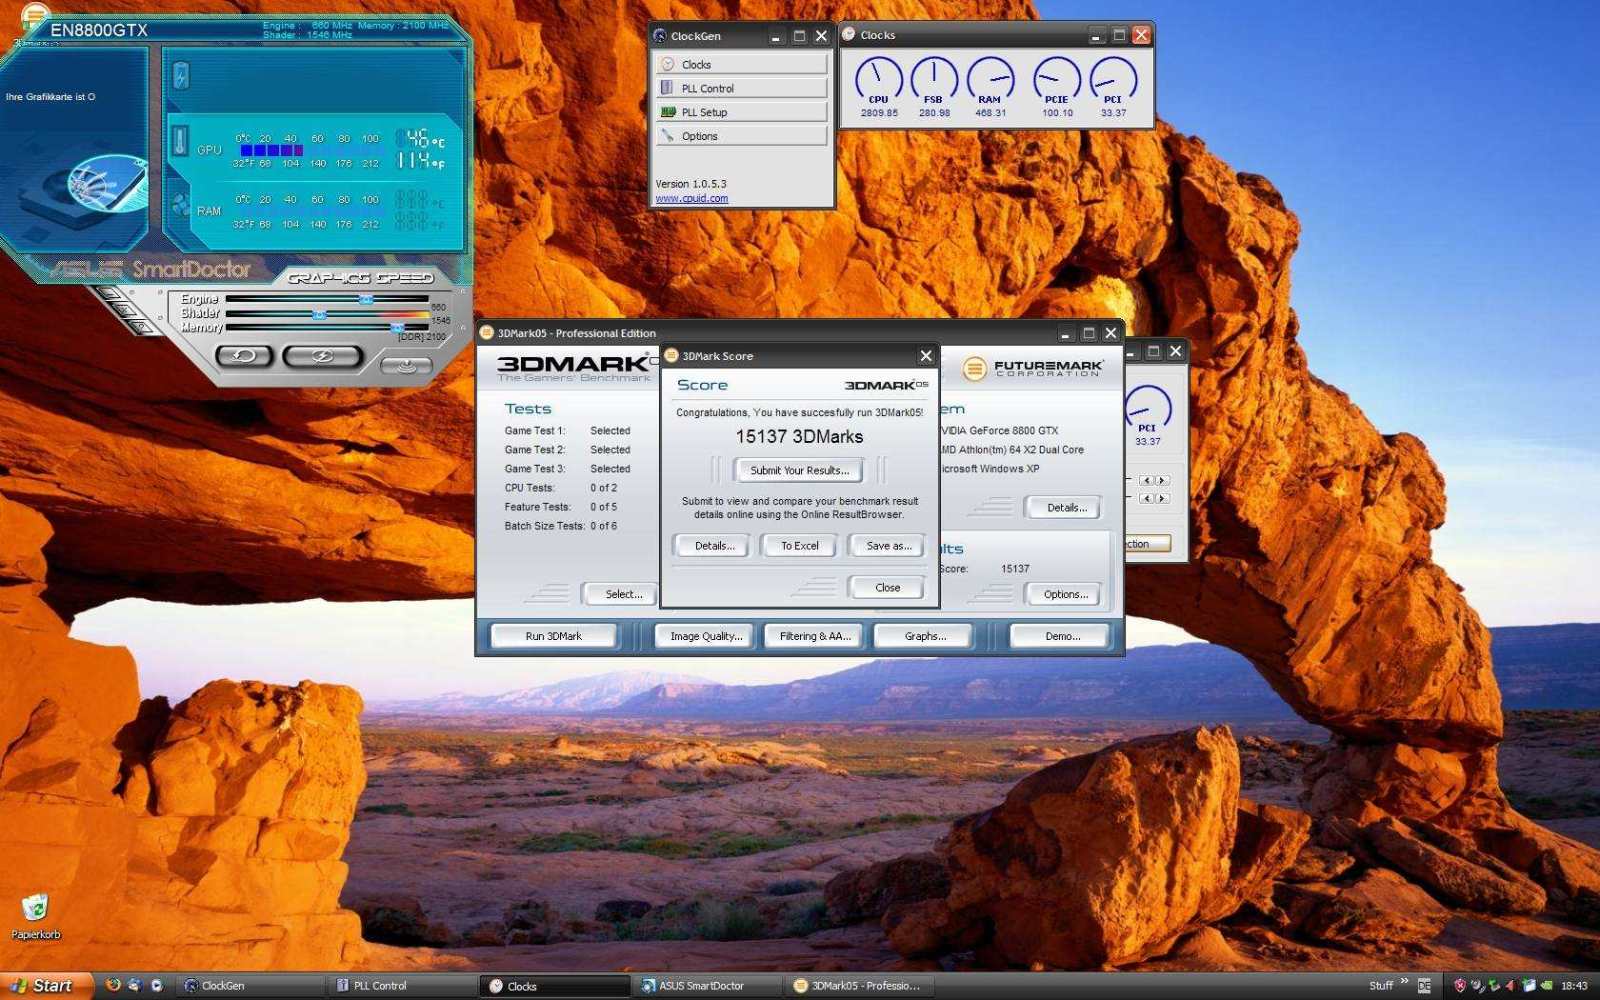Click the SmartDoctor joystick-shaped button

[405, 366]
